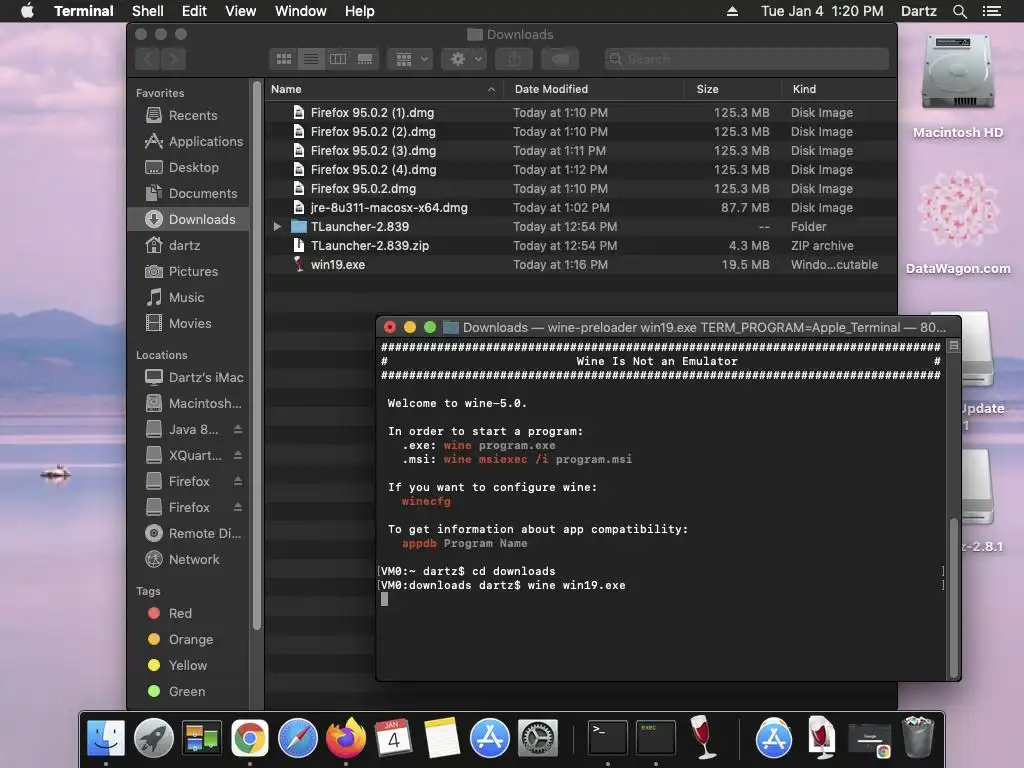Select jre-8u311-macosx-x64.dmg file
The height and width of the screenshot is (768, 1024).
pyautogui.click(x=581, y=208)
